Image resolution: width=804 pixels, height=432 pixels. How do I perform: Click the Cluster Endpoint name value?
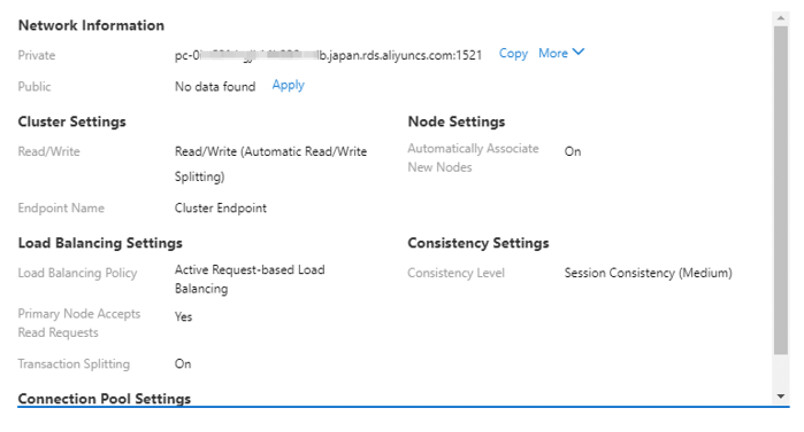tap(220, 209)
